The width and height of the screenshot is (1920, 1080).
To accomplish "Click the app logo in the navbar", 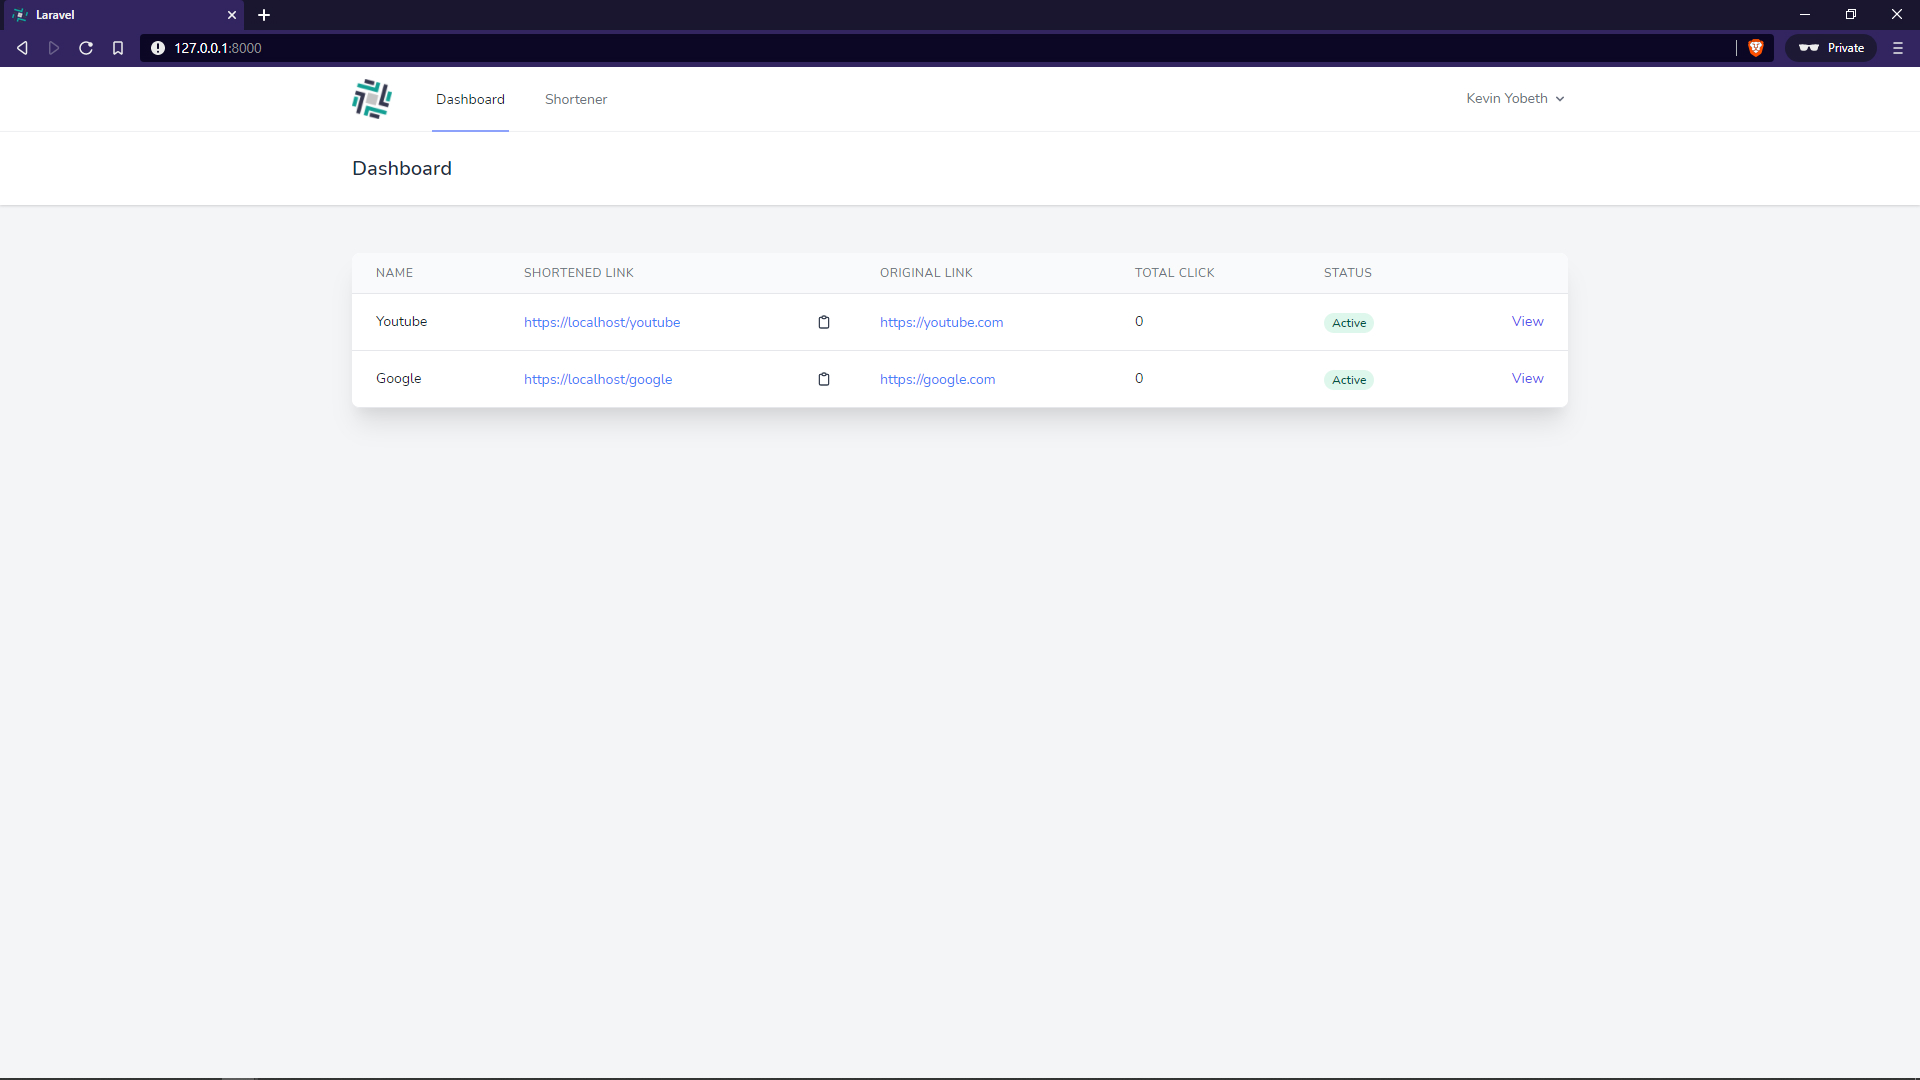I will point(372,99).
